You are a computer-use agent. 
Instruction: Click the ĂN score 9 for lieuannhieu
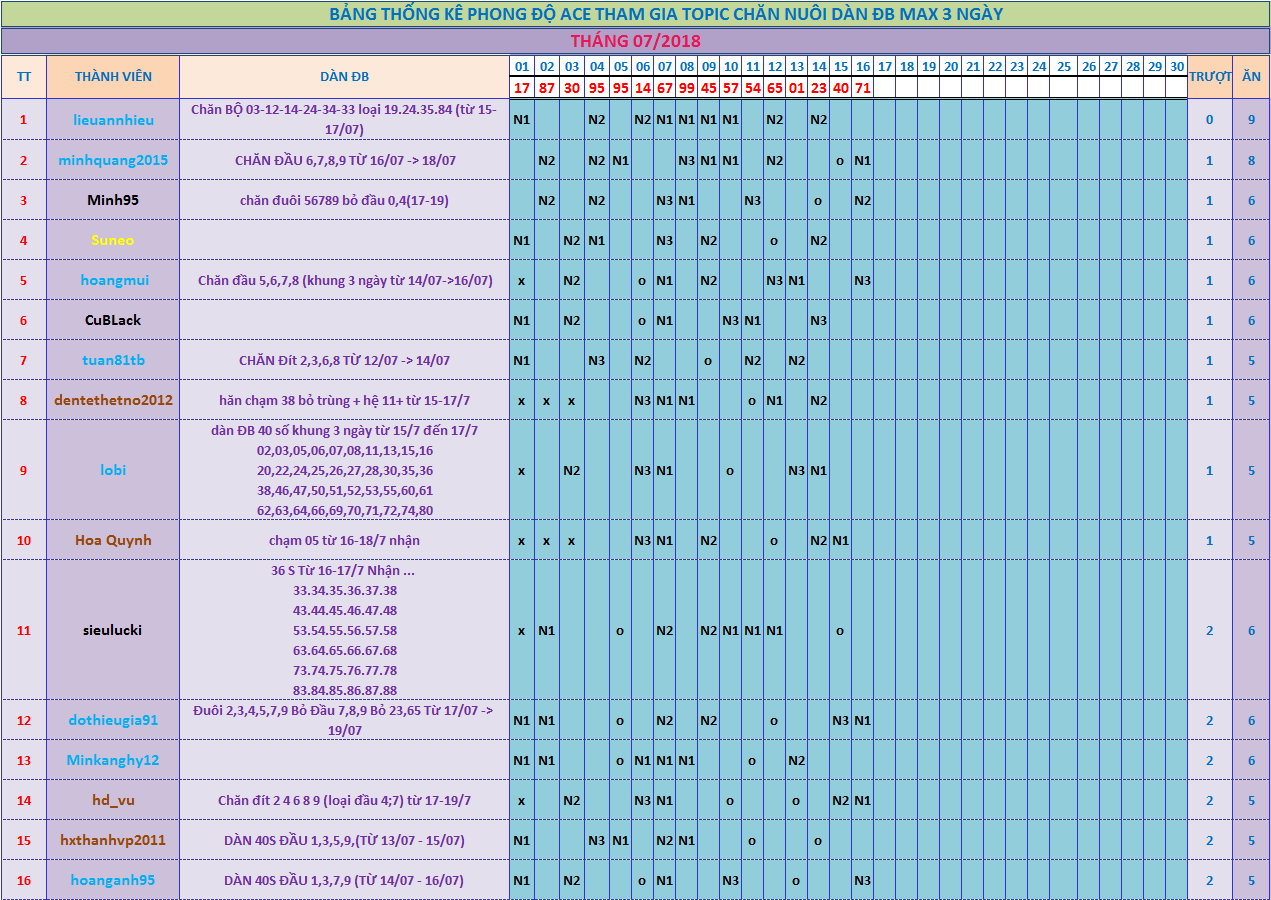click(x=1251, y=120)
